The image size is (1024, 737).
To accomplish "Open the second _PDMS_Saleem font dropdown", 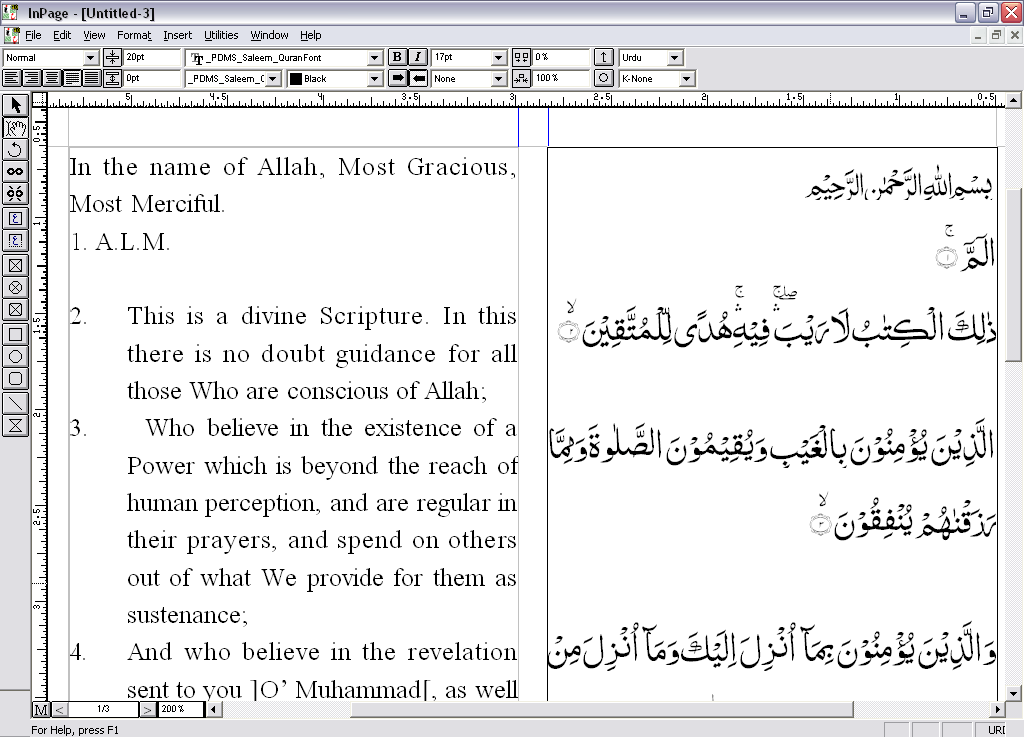I will (x=273, y=78).
